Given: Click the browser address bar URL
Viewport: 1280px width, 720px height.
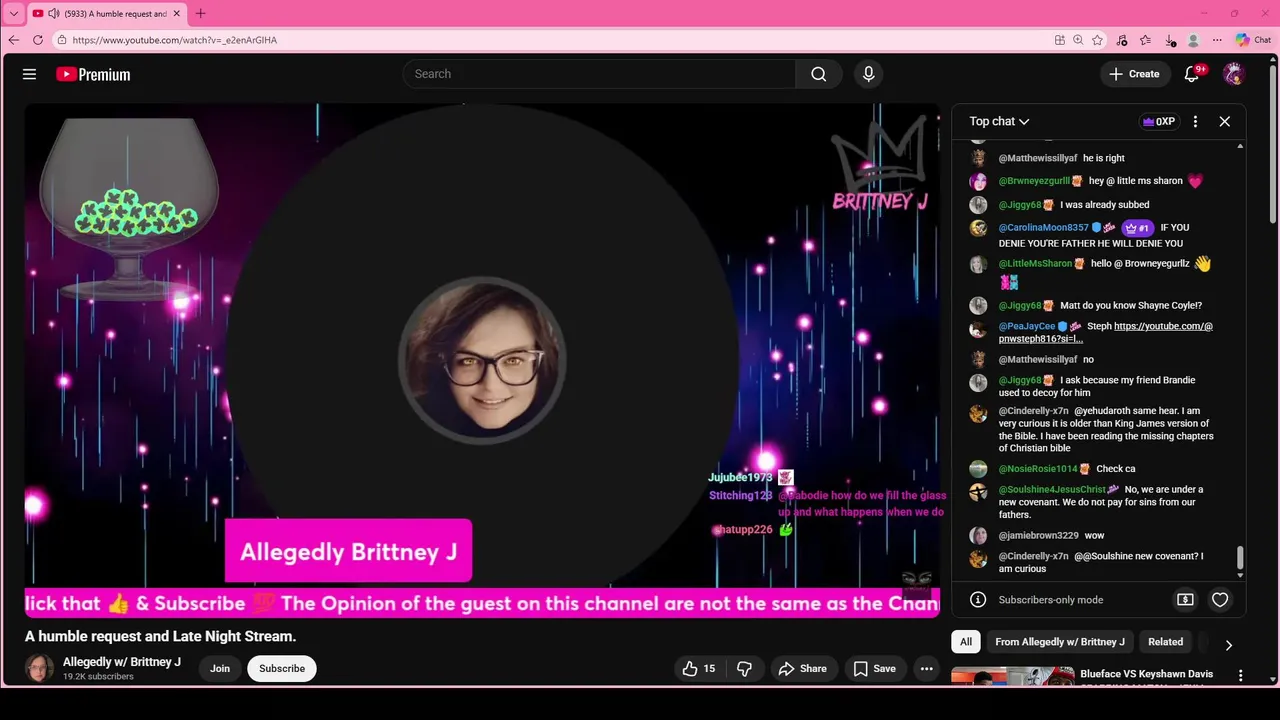Looking at the screenshot, I should click(175, 40).
